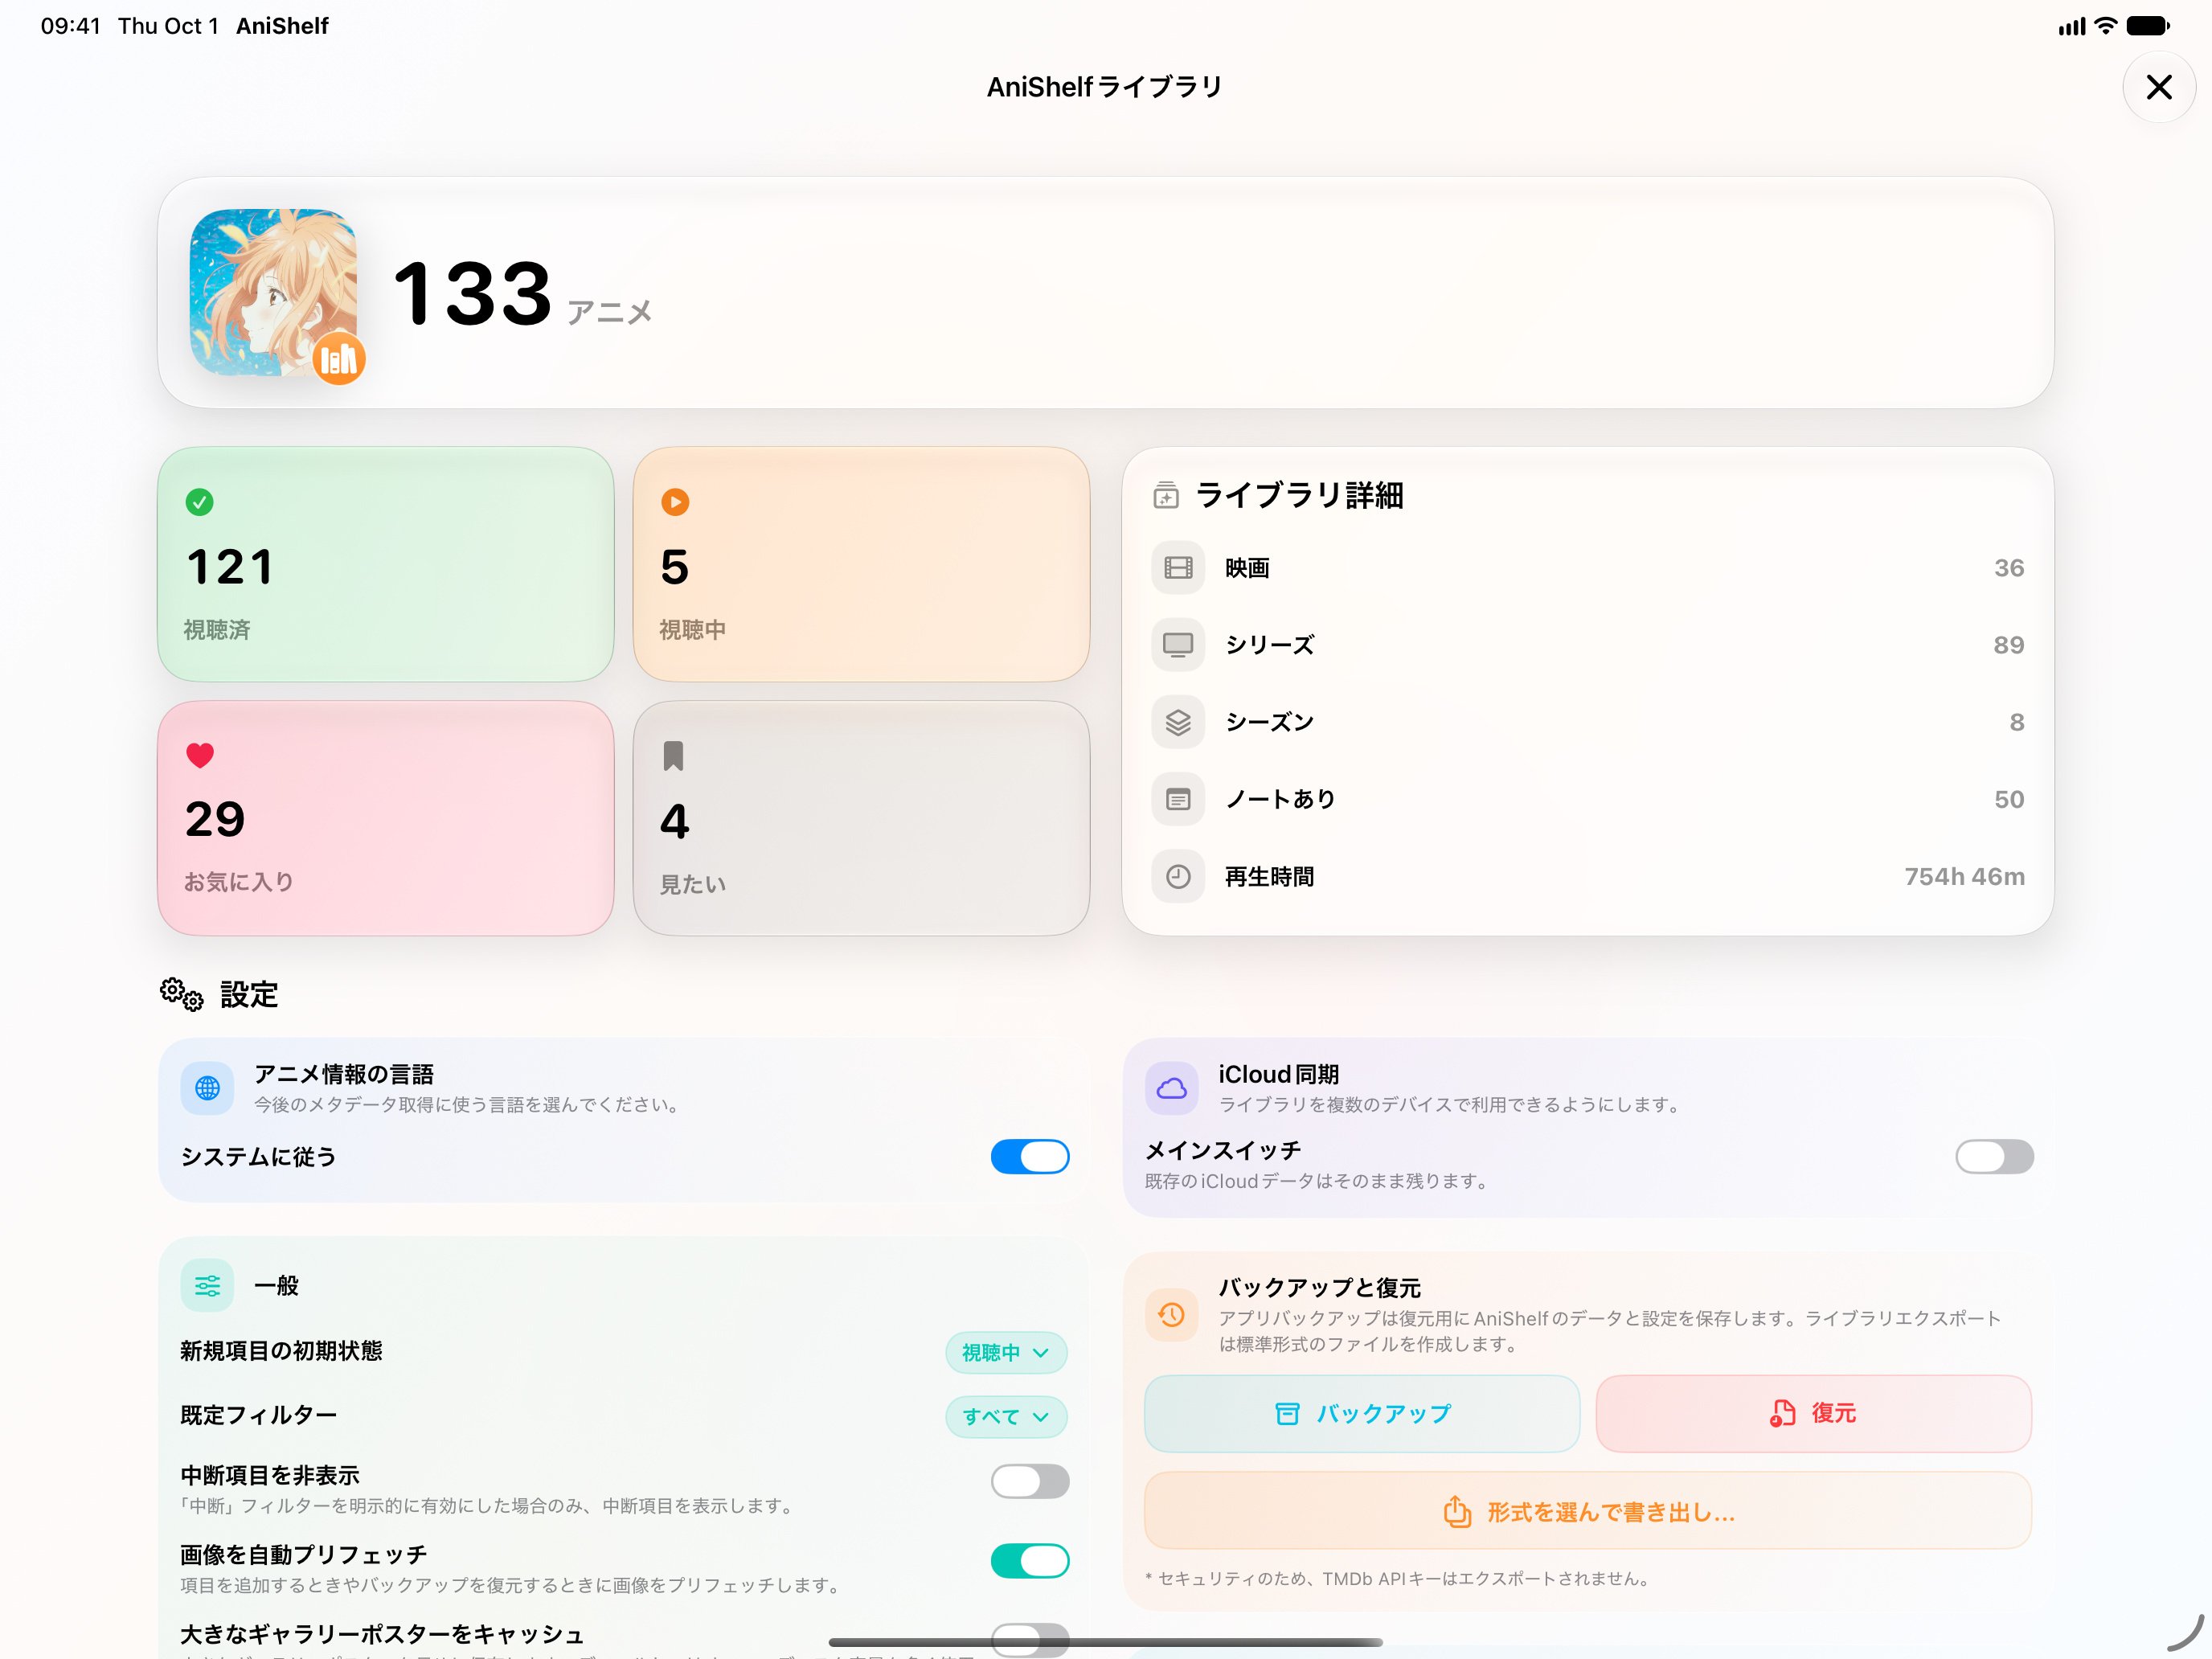Viewport: 2212px width, 1659px height.
Task: Click the clock icon beside 再生時間
Action: point(1178,877)
